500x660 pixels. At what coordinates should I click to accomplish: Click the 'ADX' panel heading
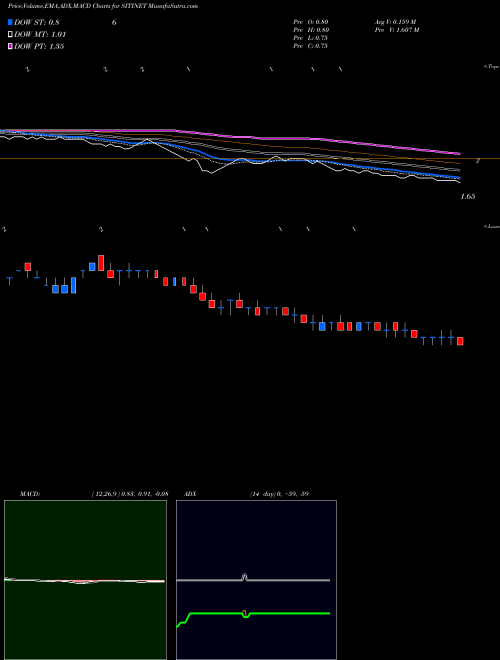(190, 494)
